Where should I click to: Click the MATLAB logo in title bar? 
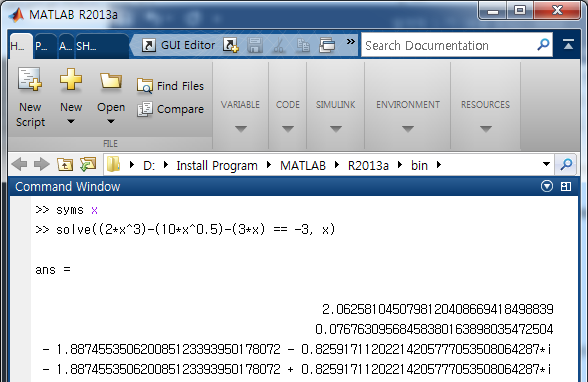click(x=16, y=14)
